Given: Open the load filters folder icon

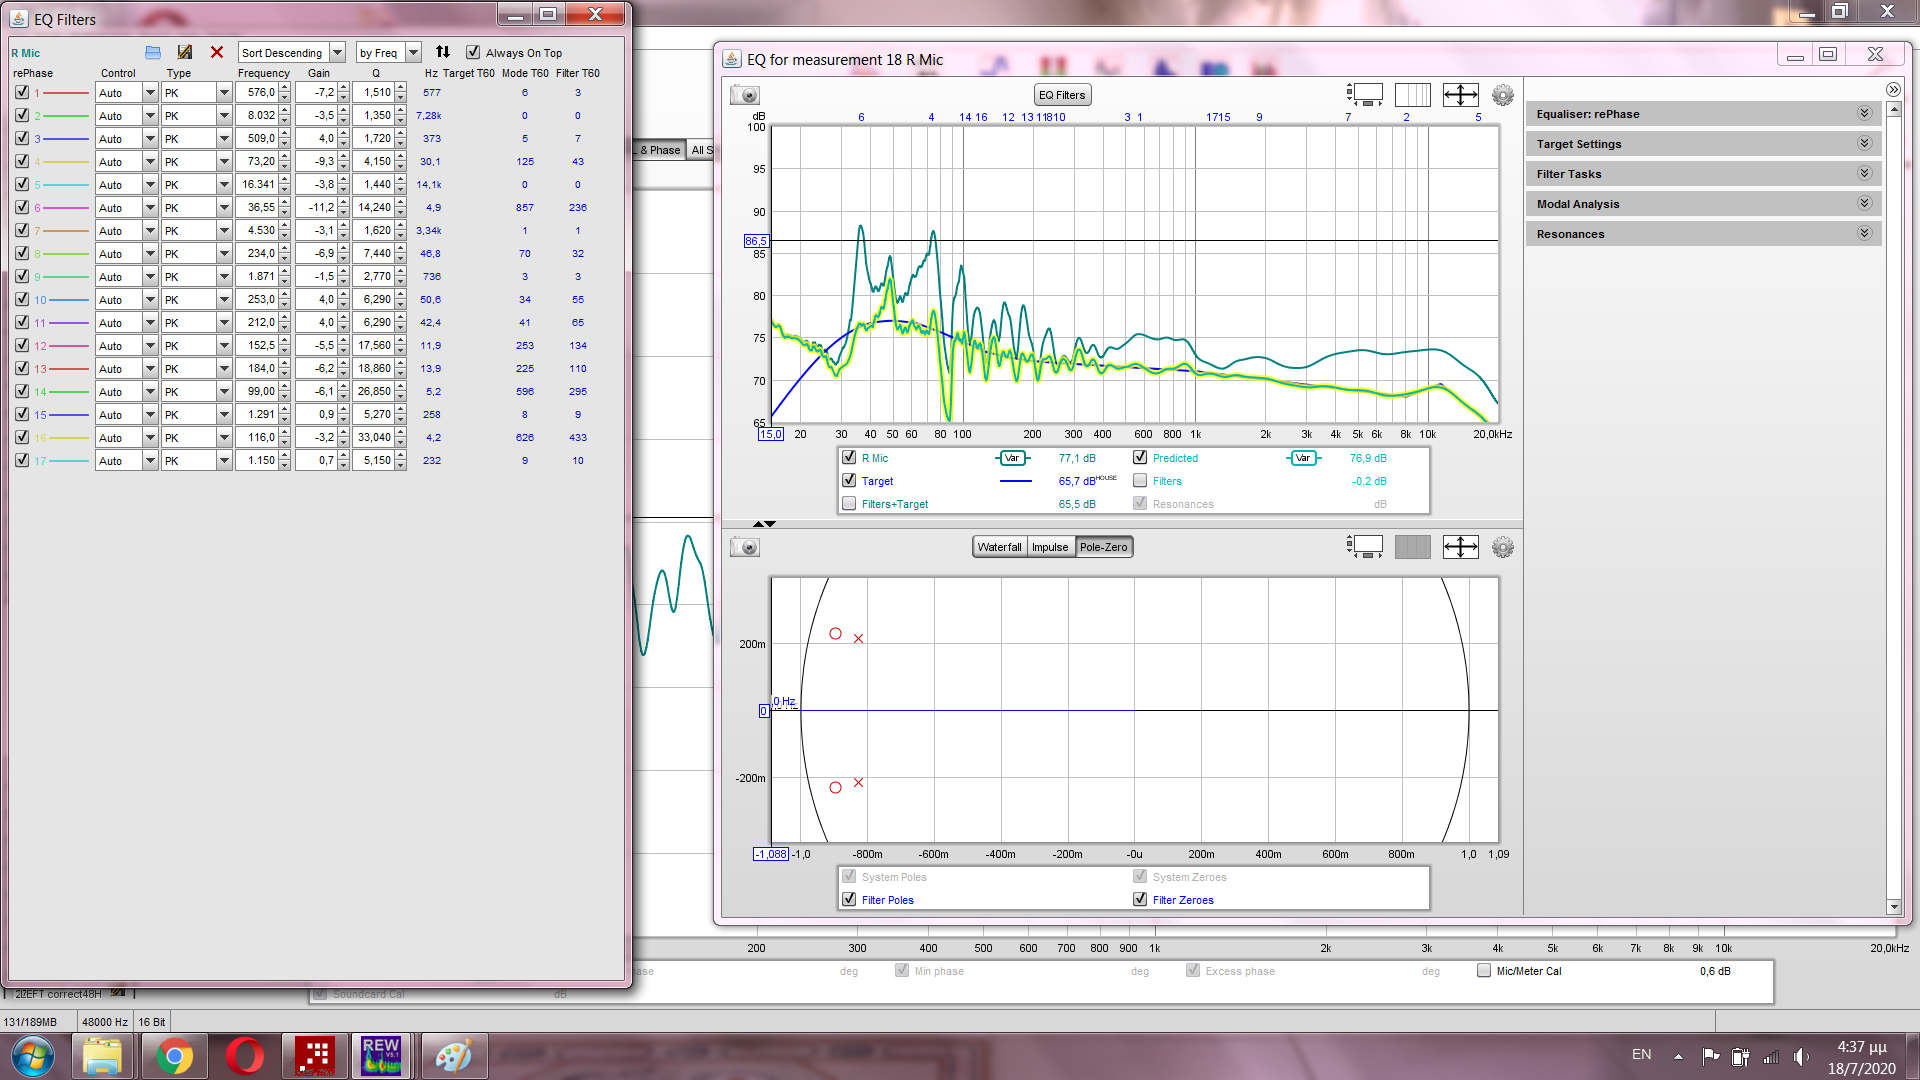Looking at the screenshot, I should [x=153, y=53].
